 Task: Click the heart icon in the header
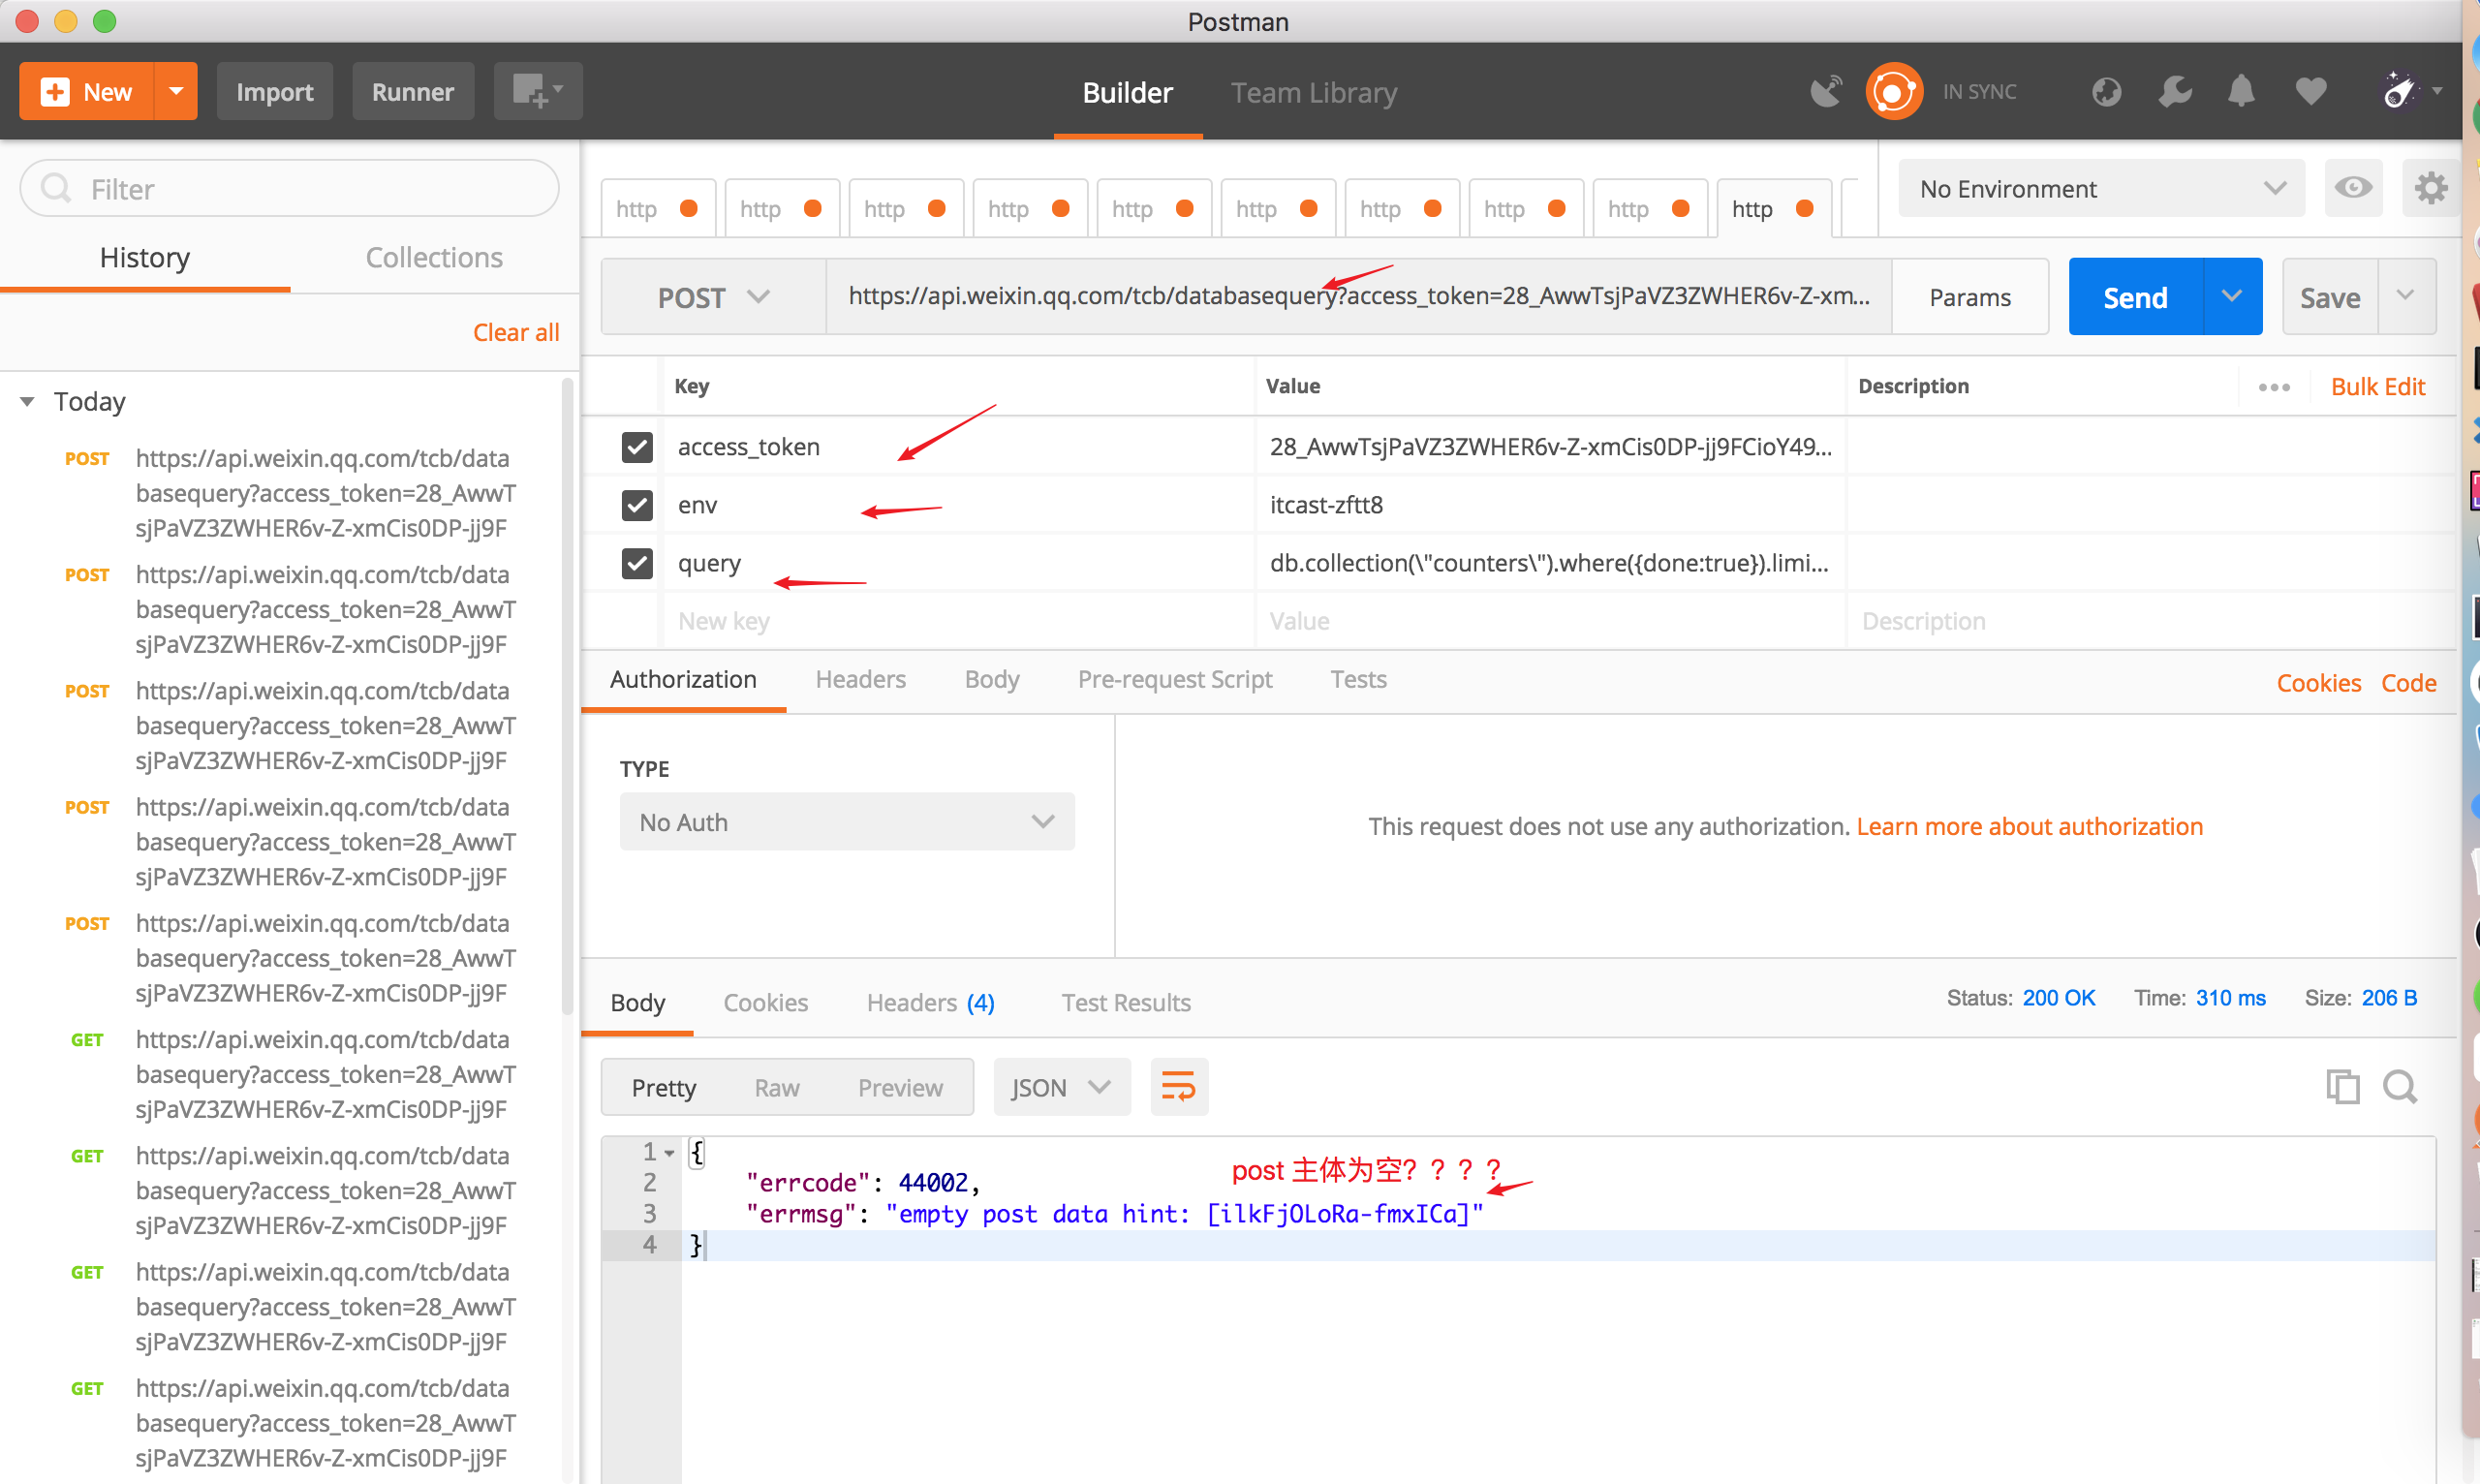pyautogui.click(x=2311, y=92)
